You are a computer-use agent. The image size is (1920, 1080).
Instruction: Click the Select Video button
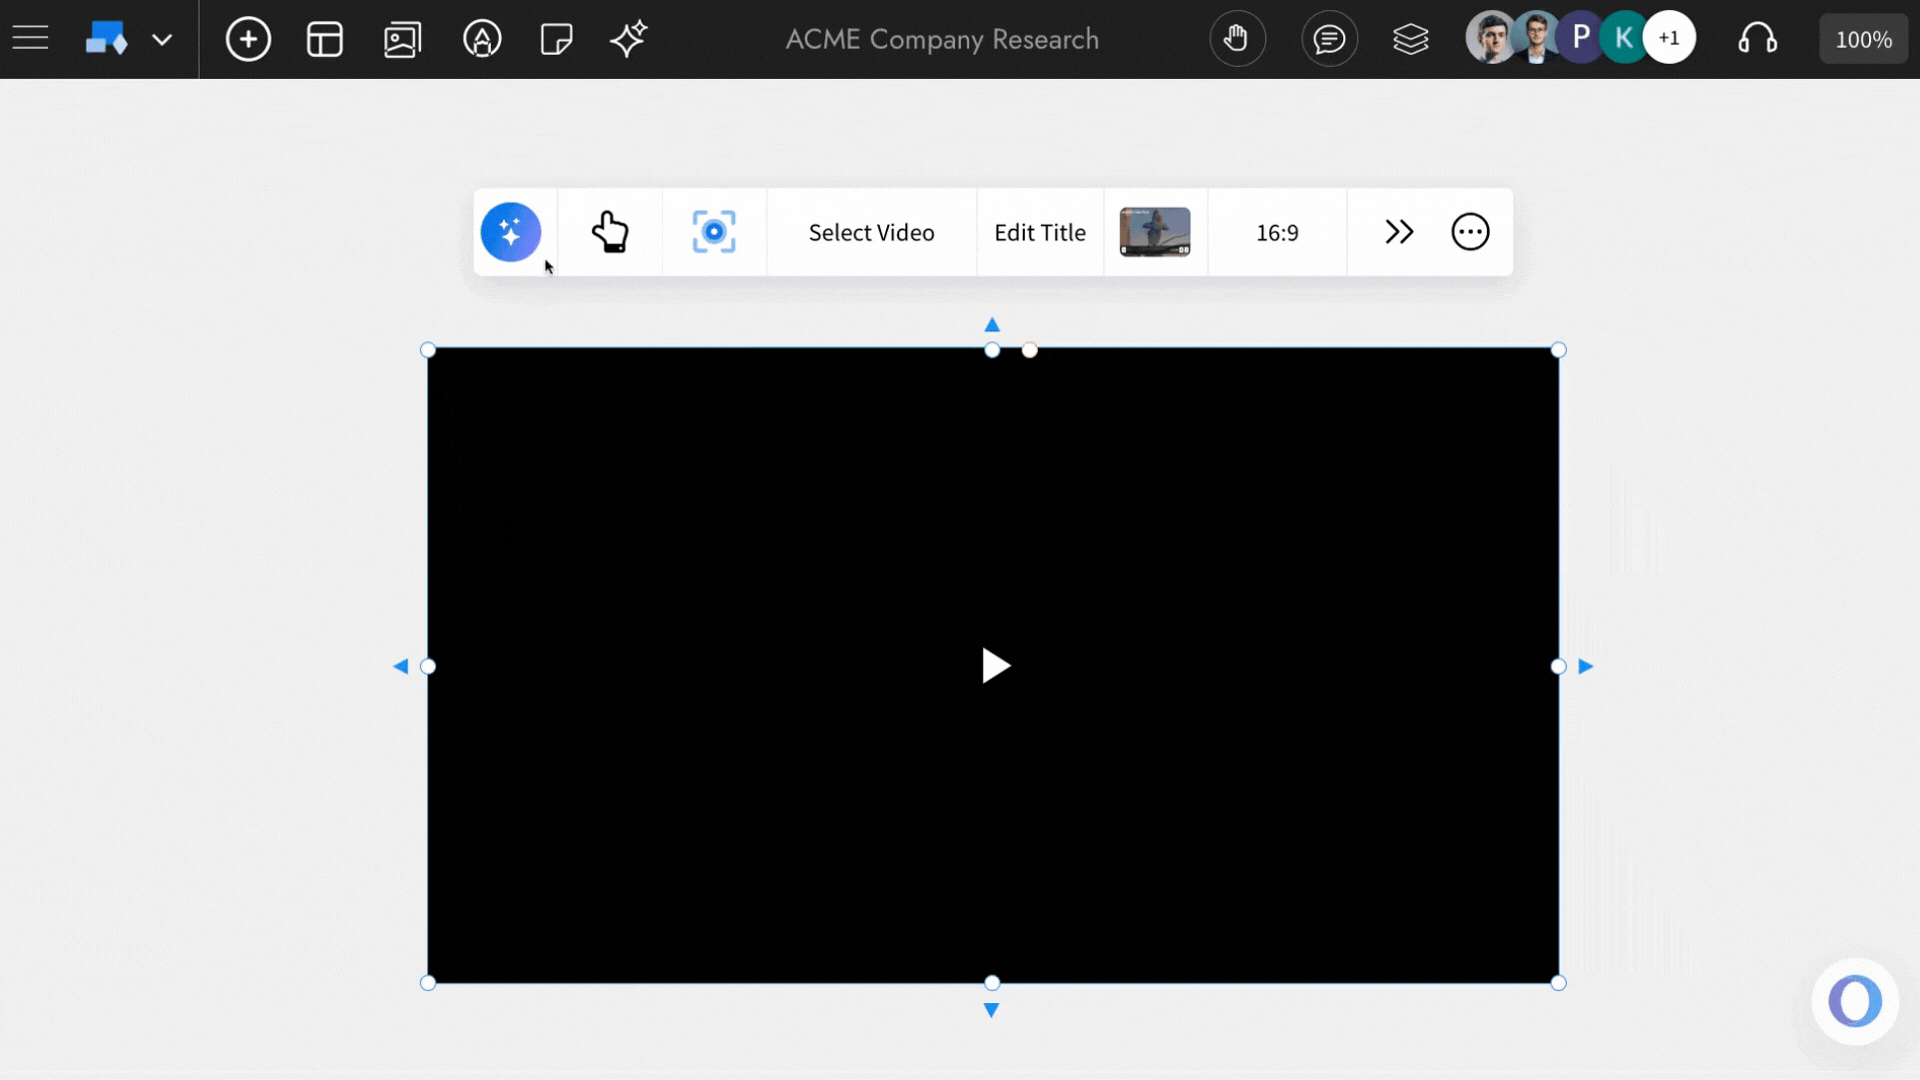click(870, 232)
